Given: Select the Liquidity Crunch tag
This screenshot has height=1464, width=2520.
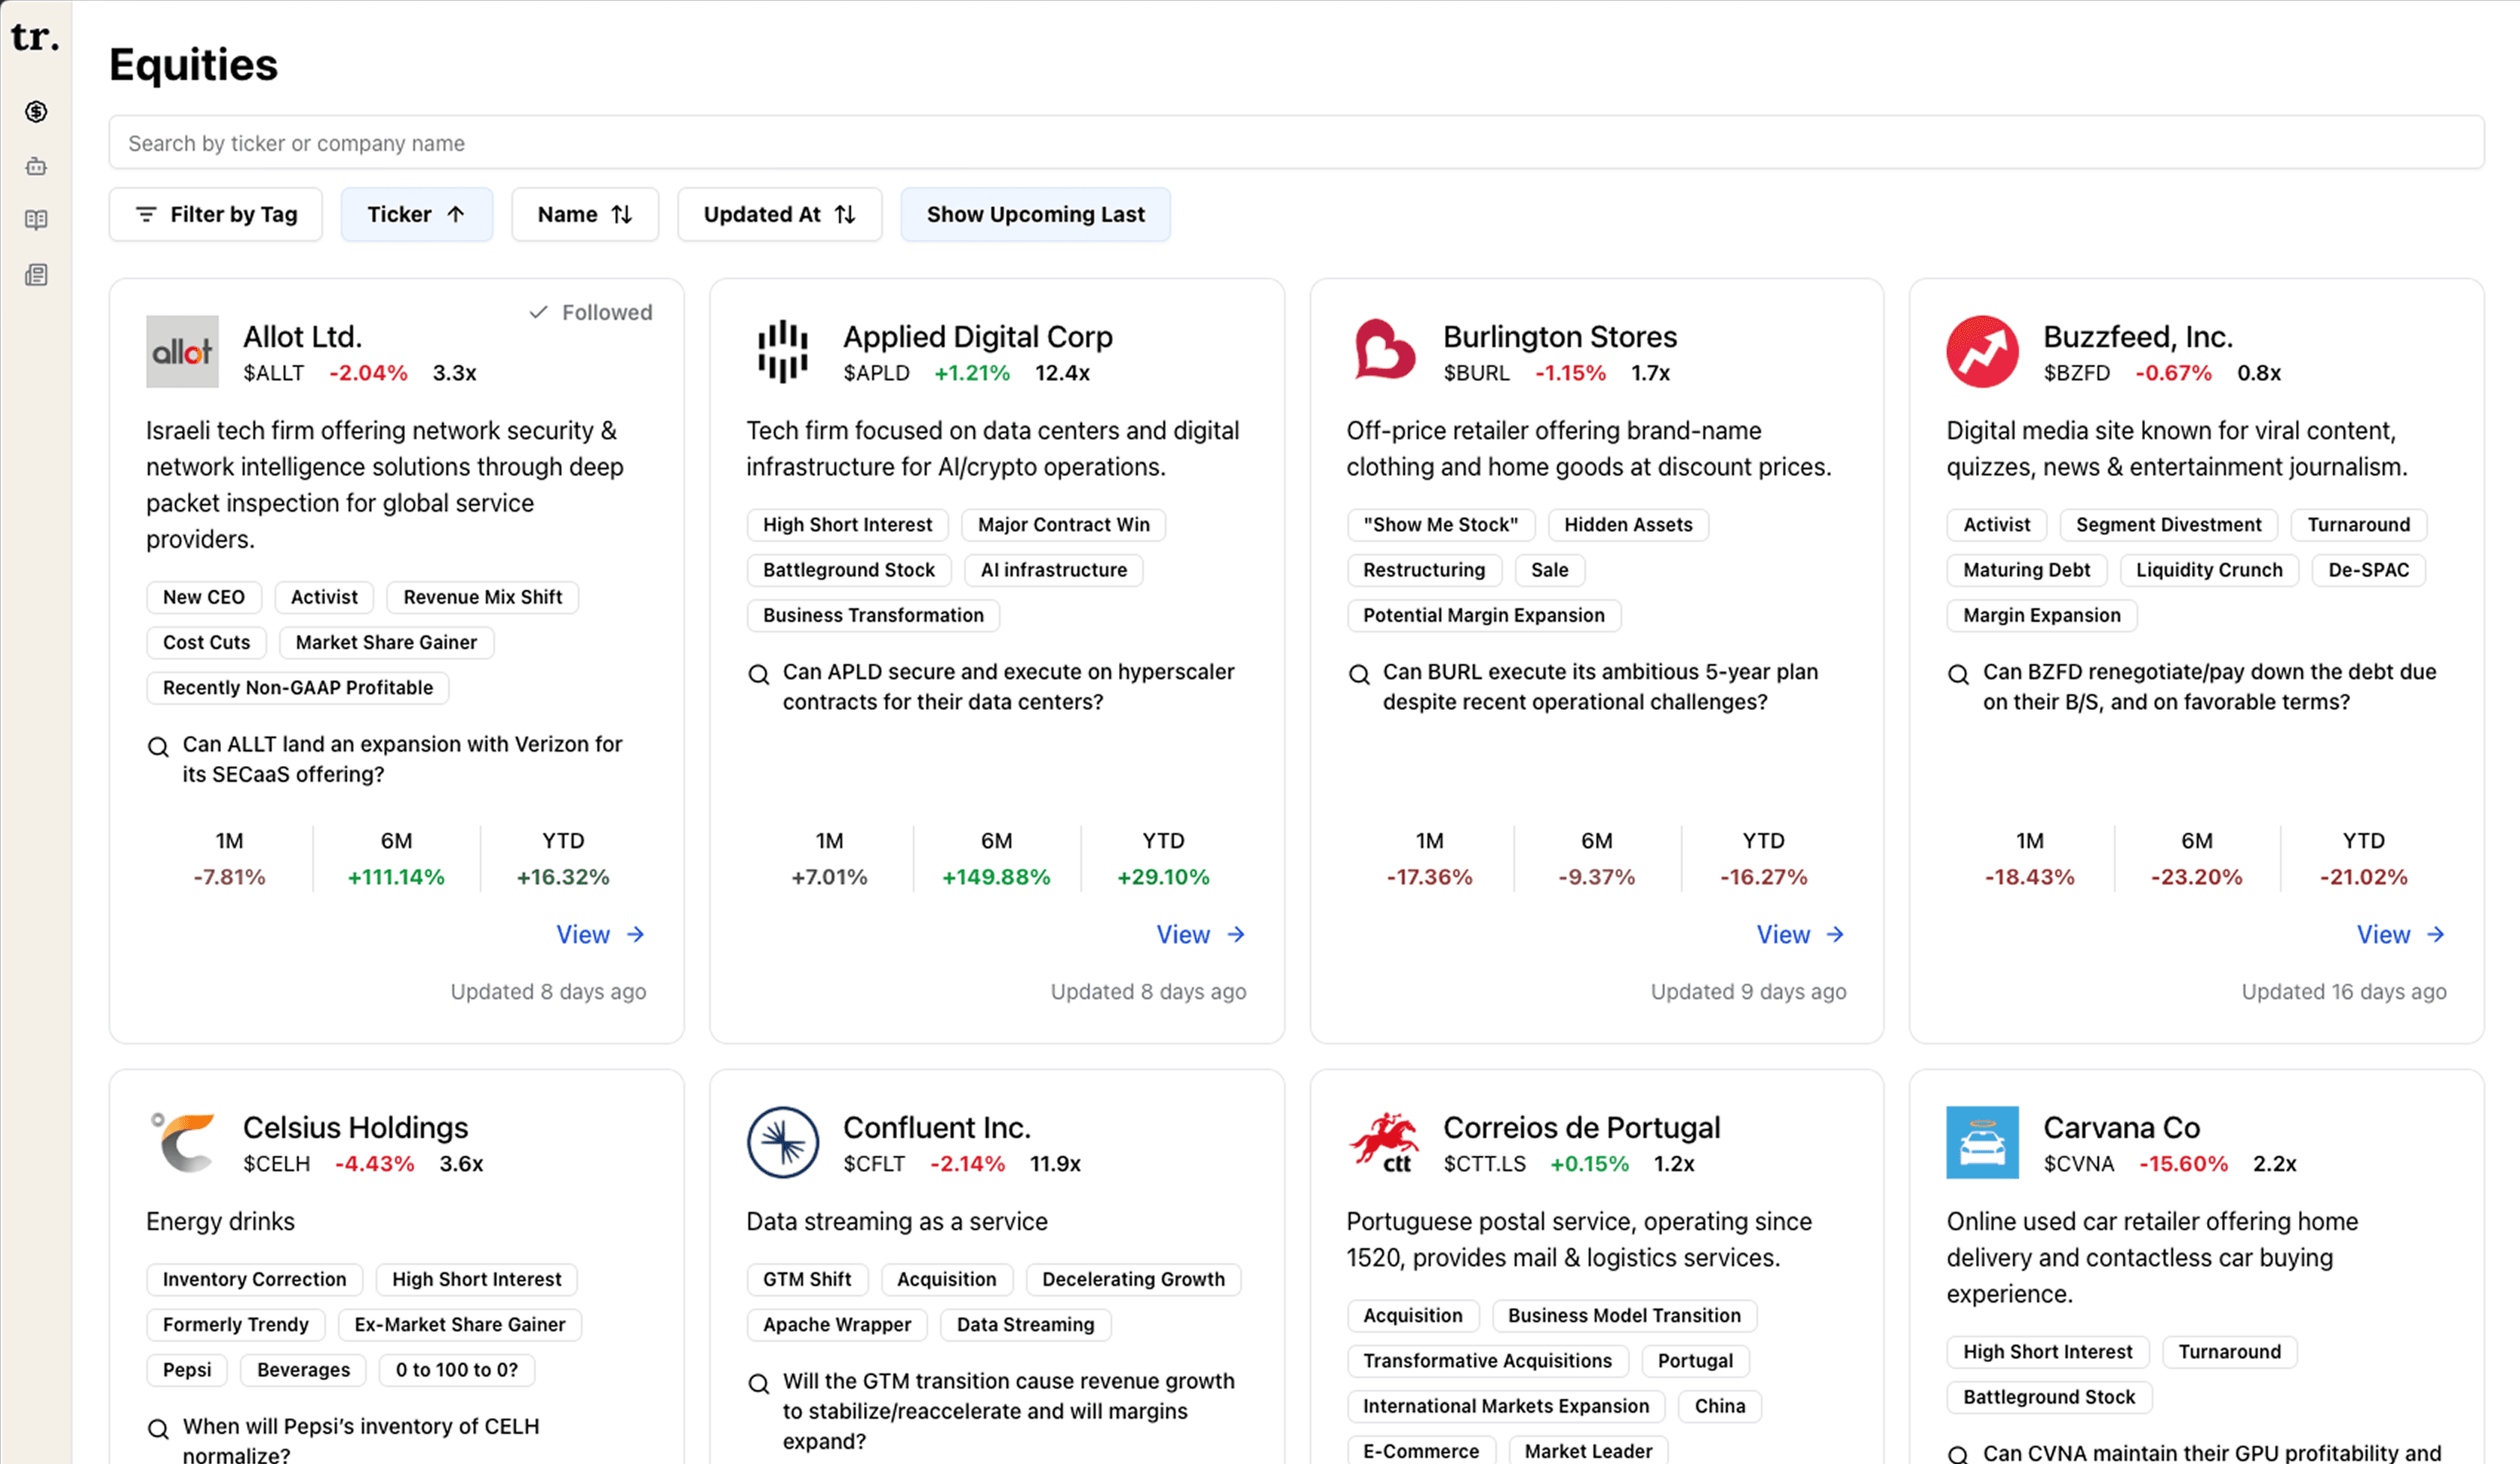Looking at the screenshot, I should click(x=2209, y=570).
